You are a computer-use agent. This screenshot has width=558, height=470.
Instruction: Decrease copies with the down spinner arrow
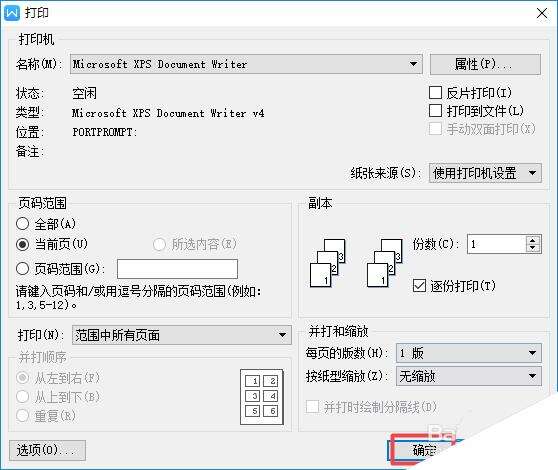[533, 248]
